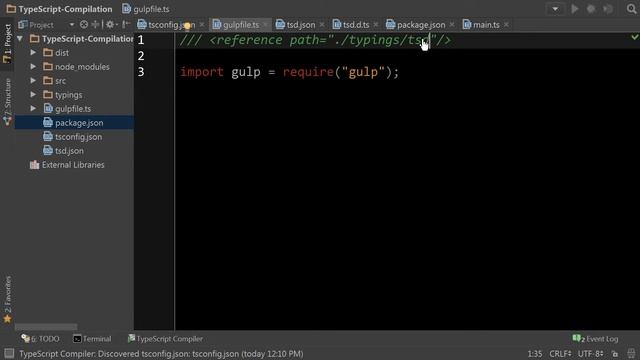The width and height of the screenshot is (640, 360).
Task: Toggle the Structure side tool window
Action: click(7, 102)
